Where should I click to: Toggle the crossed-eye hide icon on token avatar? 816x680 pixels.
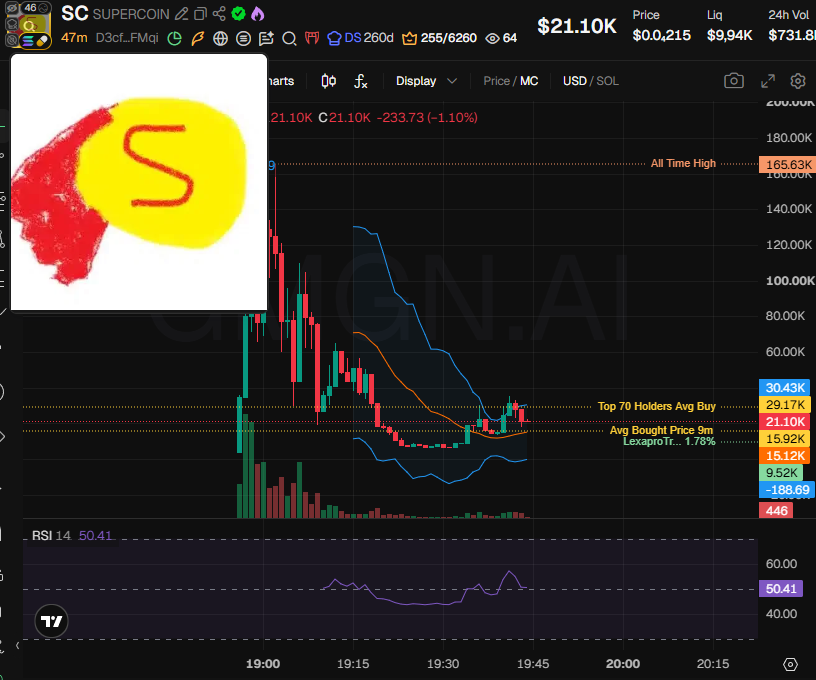12,8
